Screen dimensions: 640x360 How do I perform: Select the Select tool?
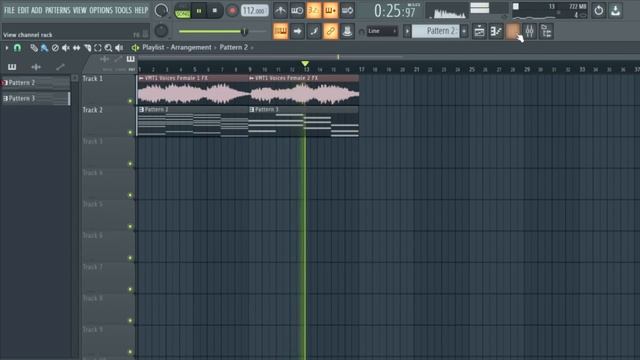click(98, 48)
